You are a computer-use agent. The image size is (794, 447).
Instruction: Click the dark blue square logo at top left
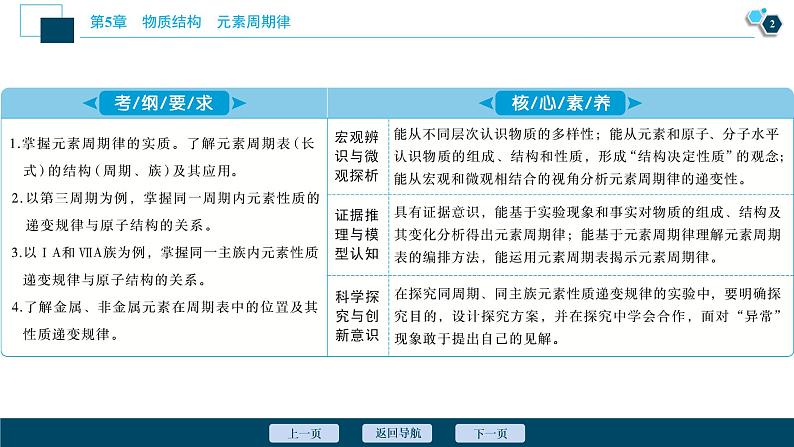coord(57,30)
